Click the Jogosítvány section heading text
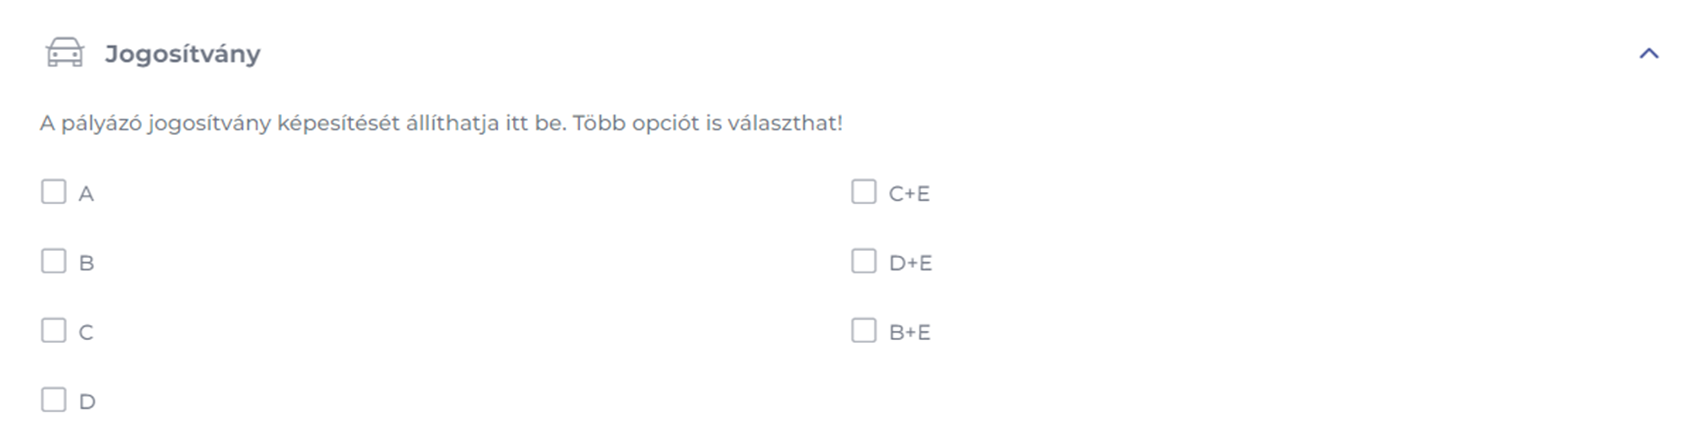Viewport: 1703px width, 443px height. pos(182,54)
